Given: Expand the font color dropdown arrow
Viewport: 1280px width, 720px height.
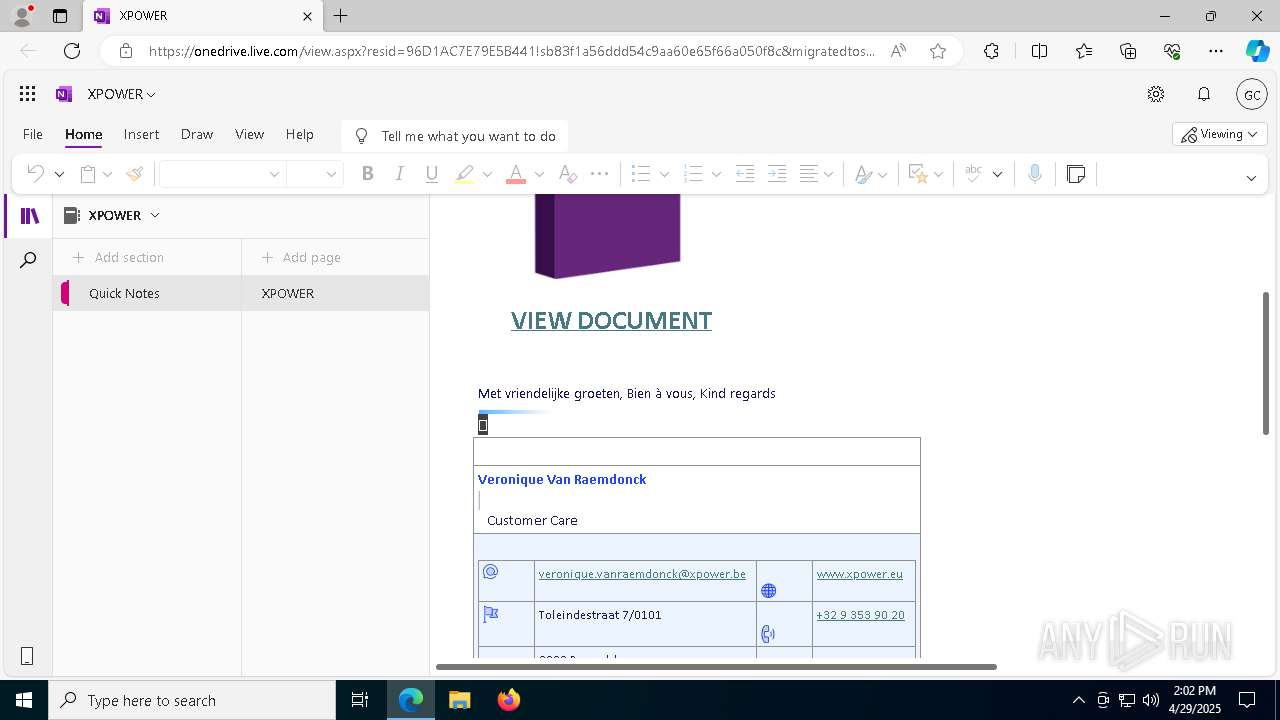Looking at the screenshot, I should tap(539, 174).
